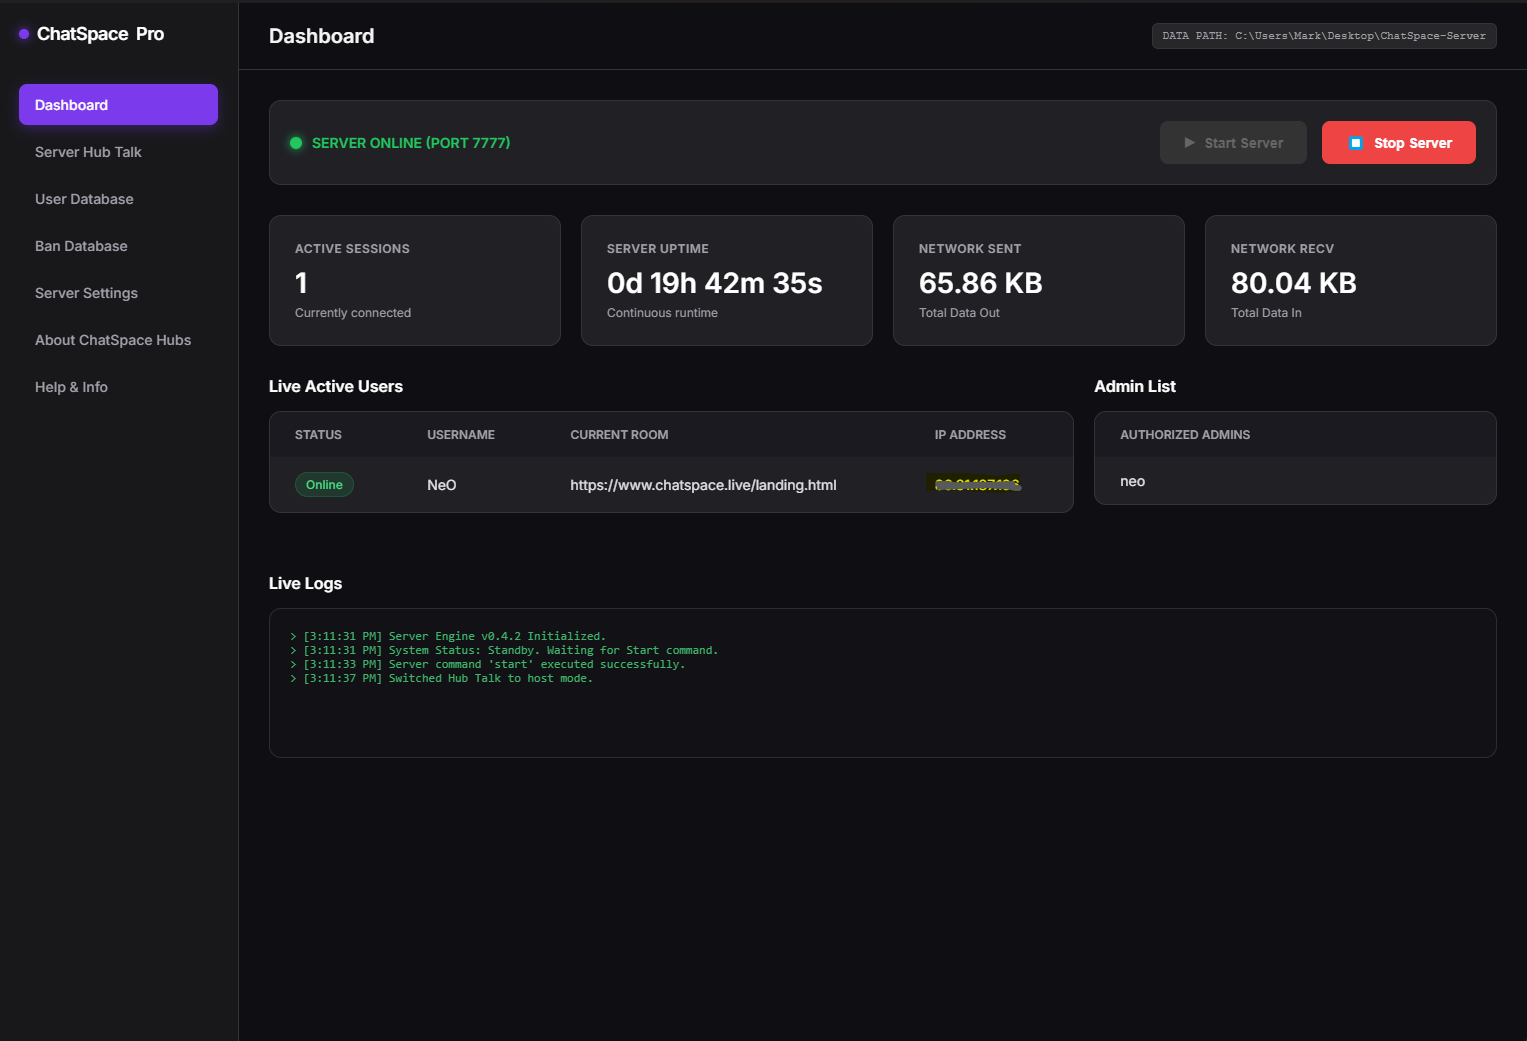Viewport: 1527px width, 1041px height.
Task: Click the 'Server Engine v0.4.2 Initialized' log line
Action: pyautogui.click(x=448, y=636)
